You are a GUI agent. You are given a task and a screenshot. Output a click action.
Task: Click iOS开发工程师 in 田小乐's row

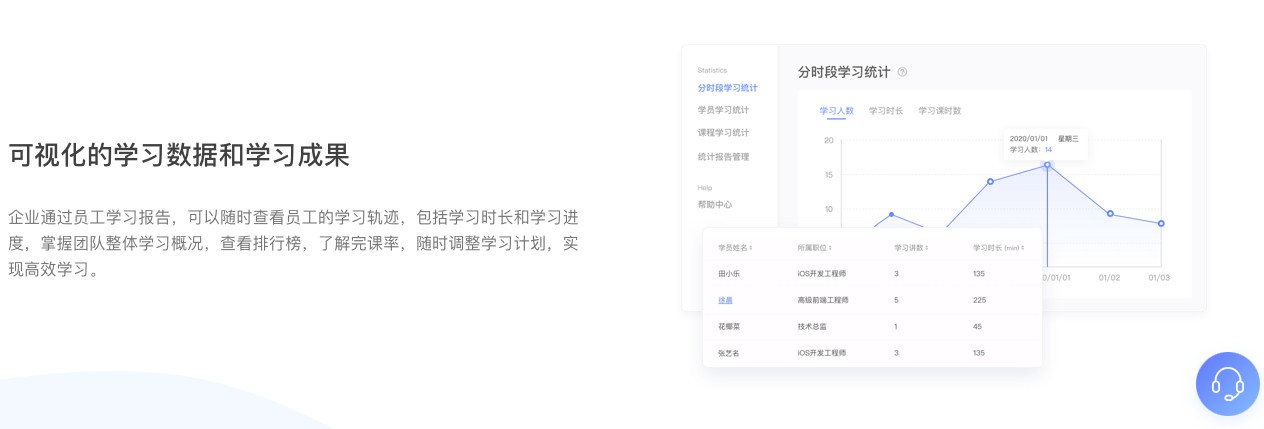[x=822, y=273]
